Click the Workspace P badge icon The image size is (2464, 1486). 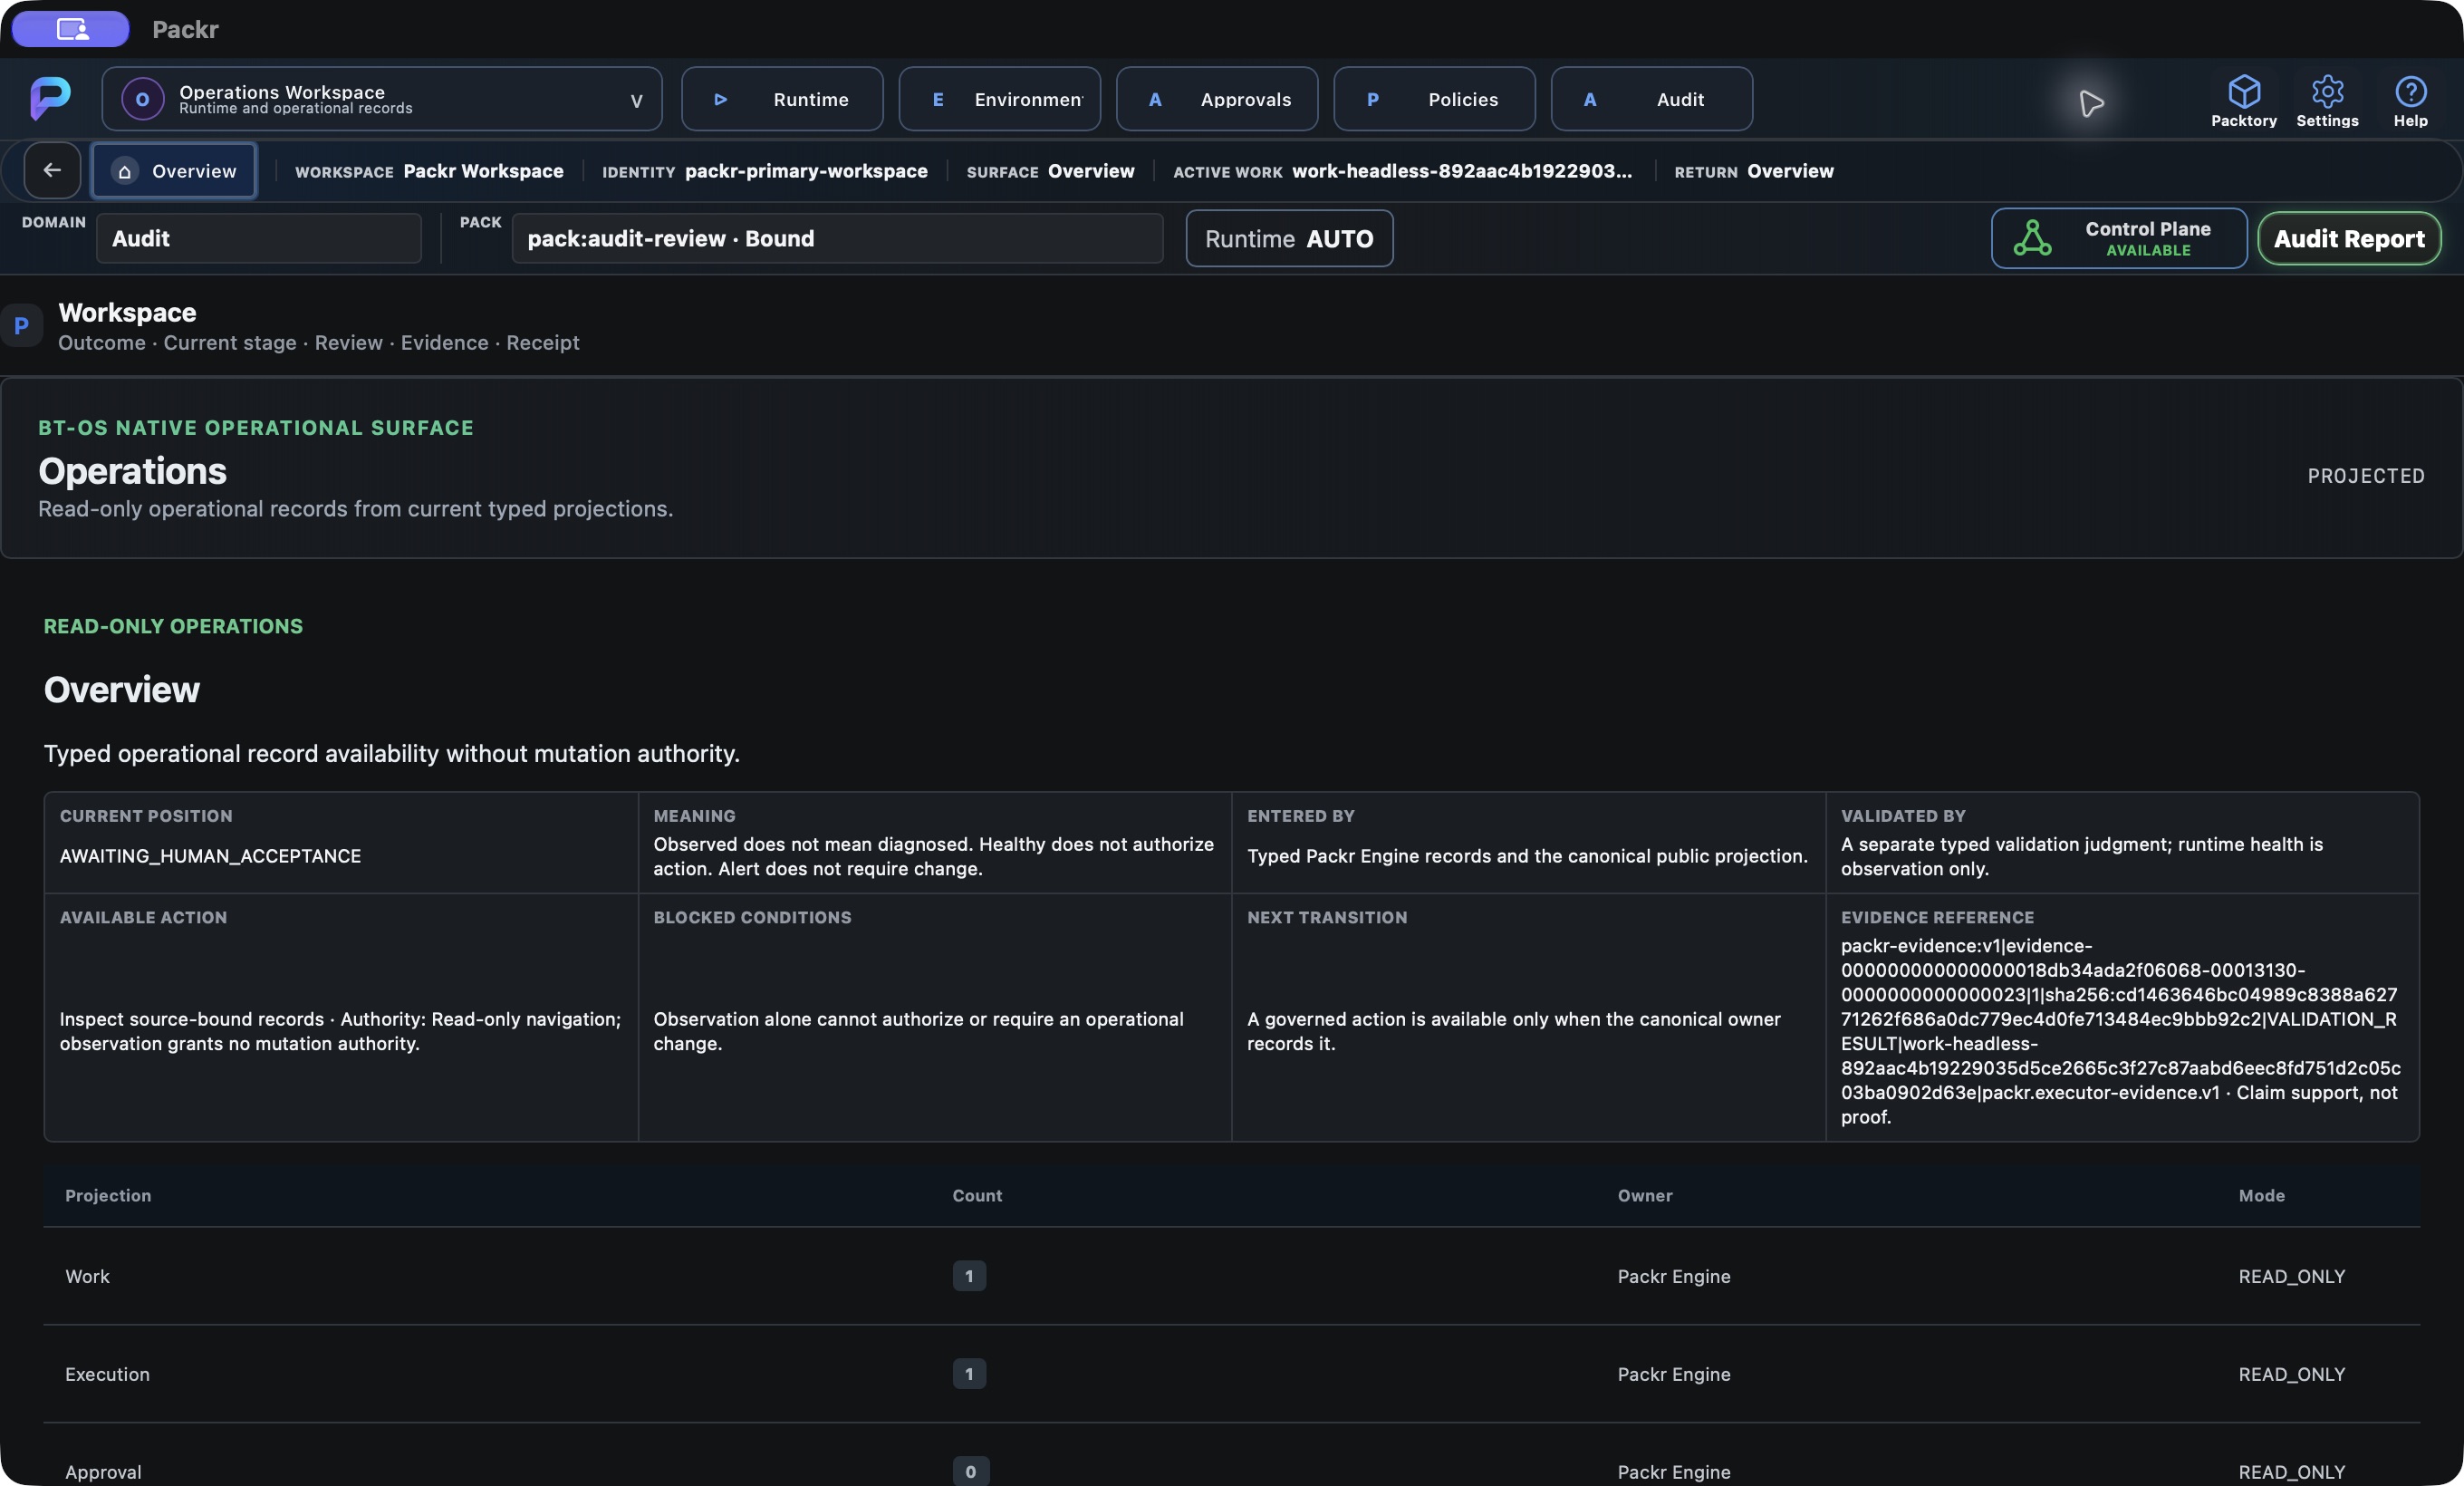(x=21, y=326)
